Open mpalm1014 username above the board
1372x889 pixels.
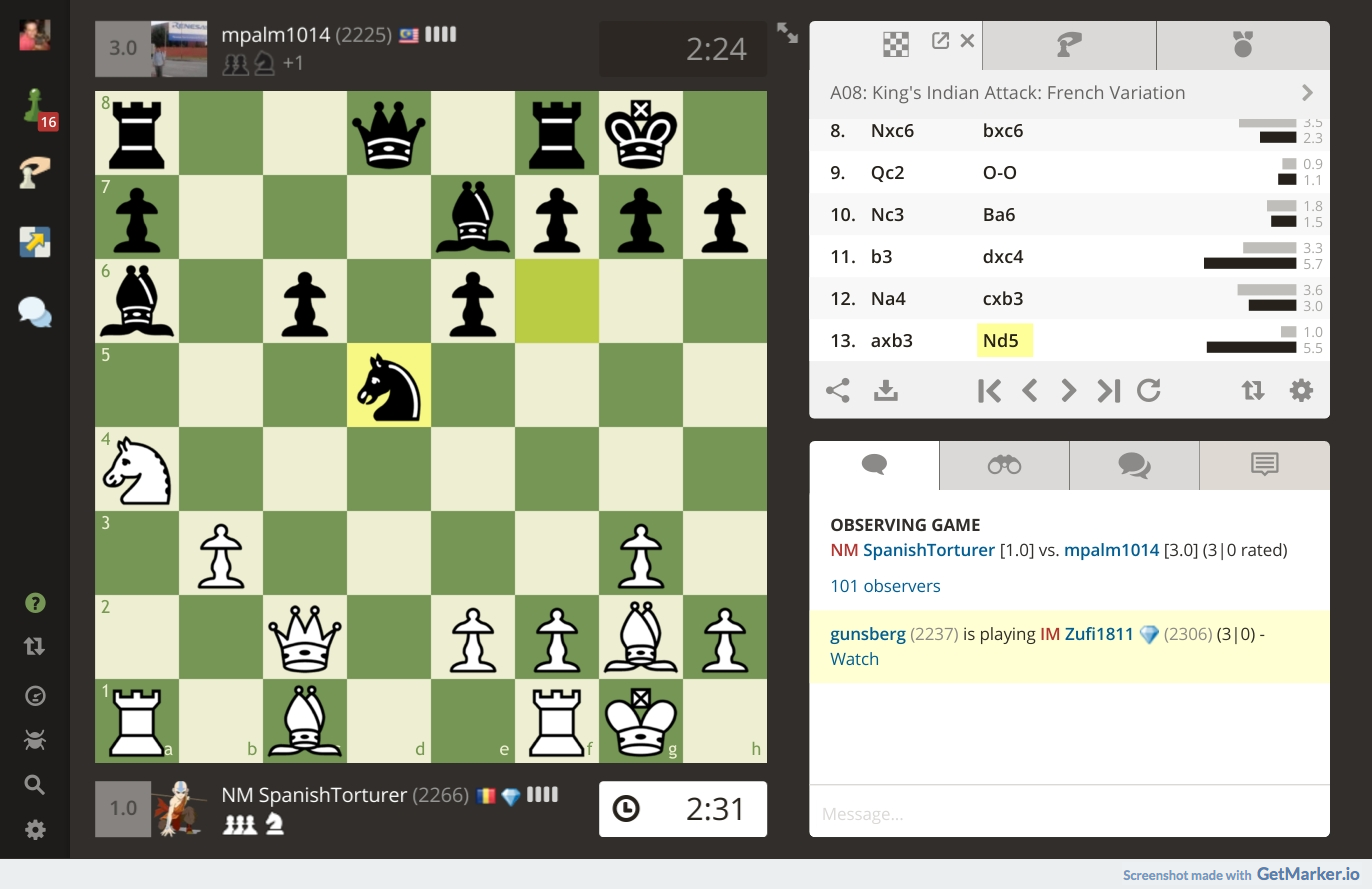(276, 35)
